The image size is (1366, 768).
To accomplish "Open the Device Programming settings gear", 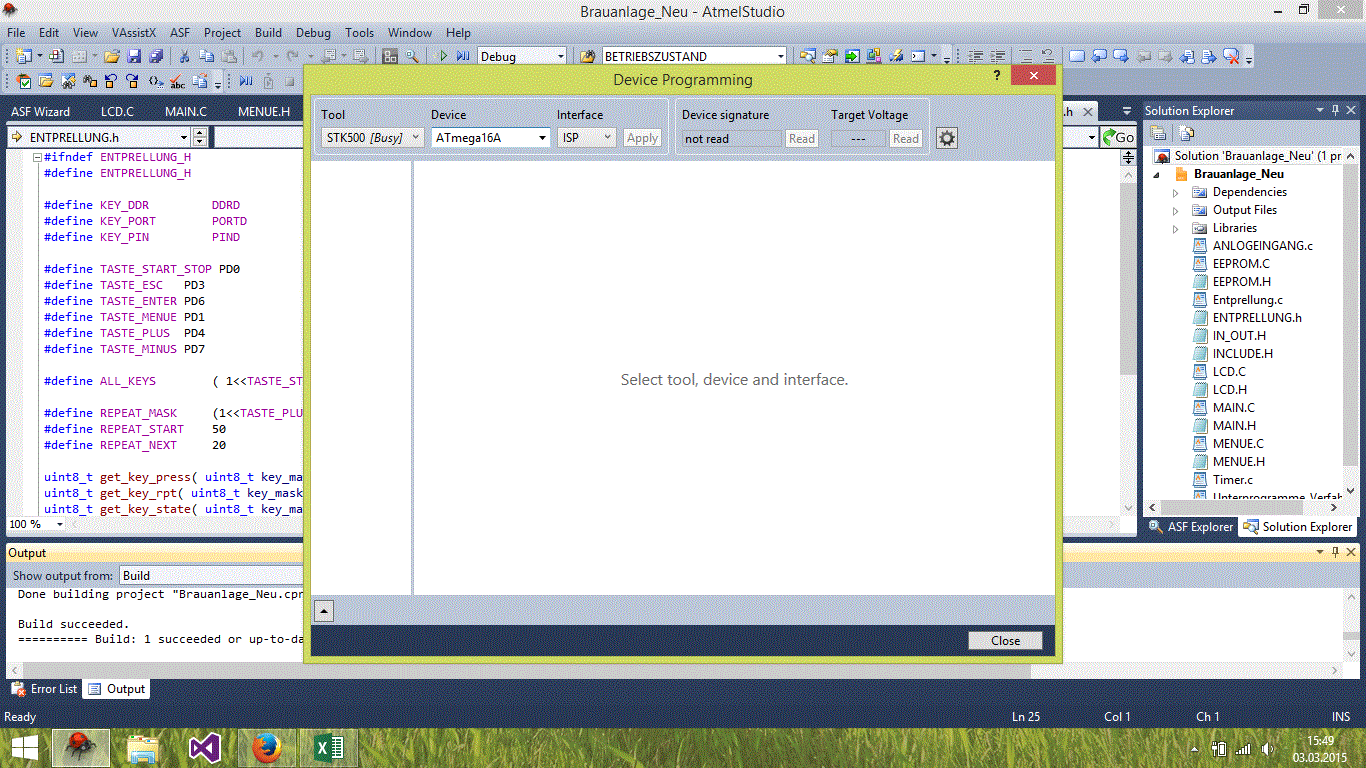I will point(947,138).
